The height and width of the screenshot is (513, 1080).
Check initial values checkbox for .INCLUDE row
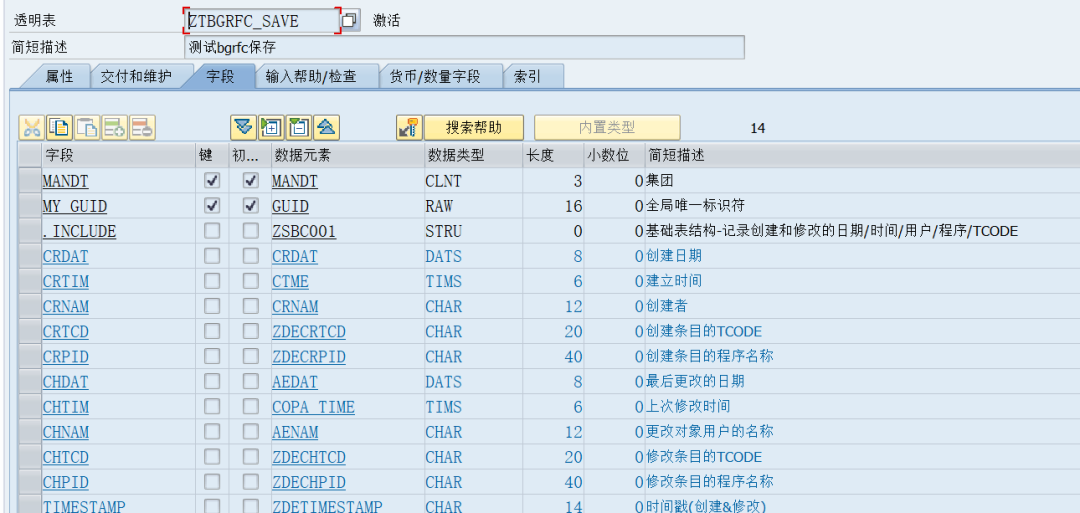click(x=251, y=231)
